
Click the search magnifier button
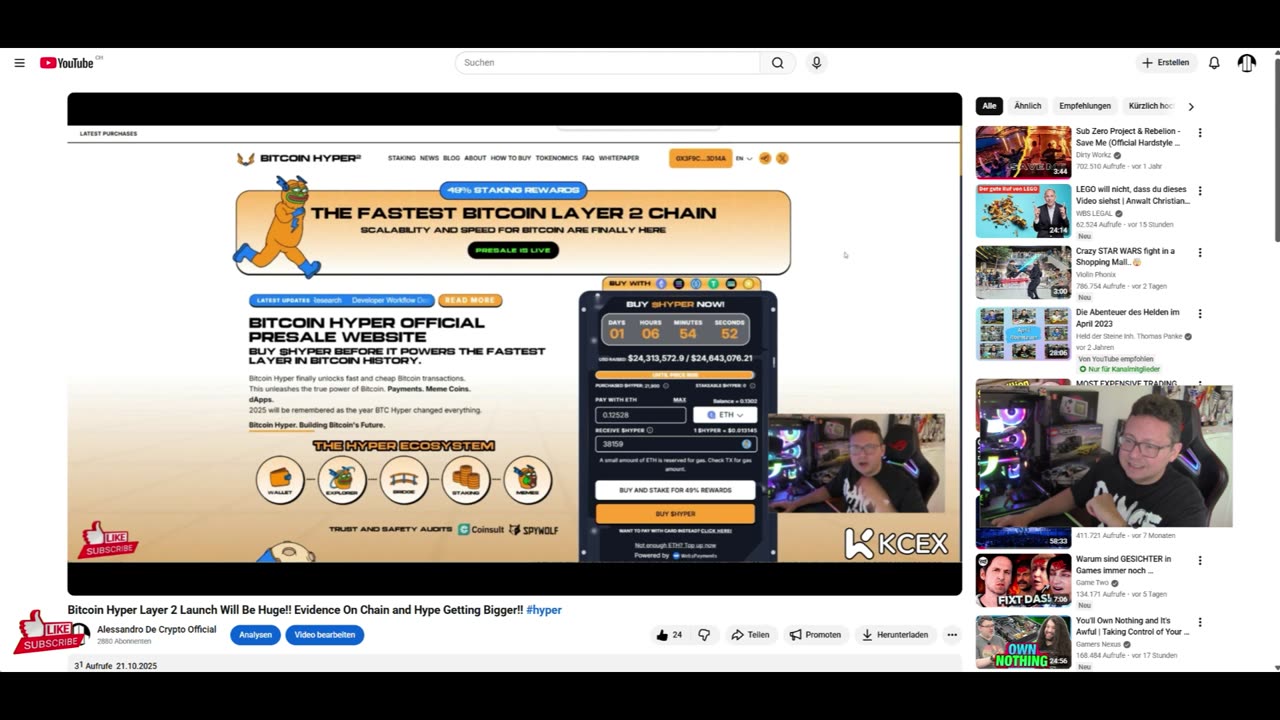pyautogui.click(x=777, y=63)
